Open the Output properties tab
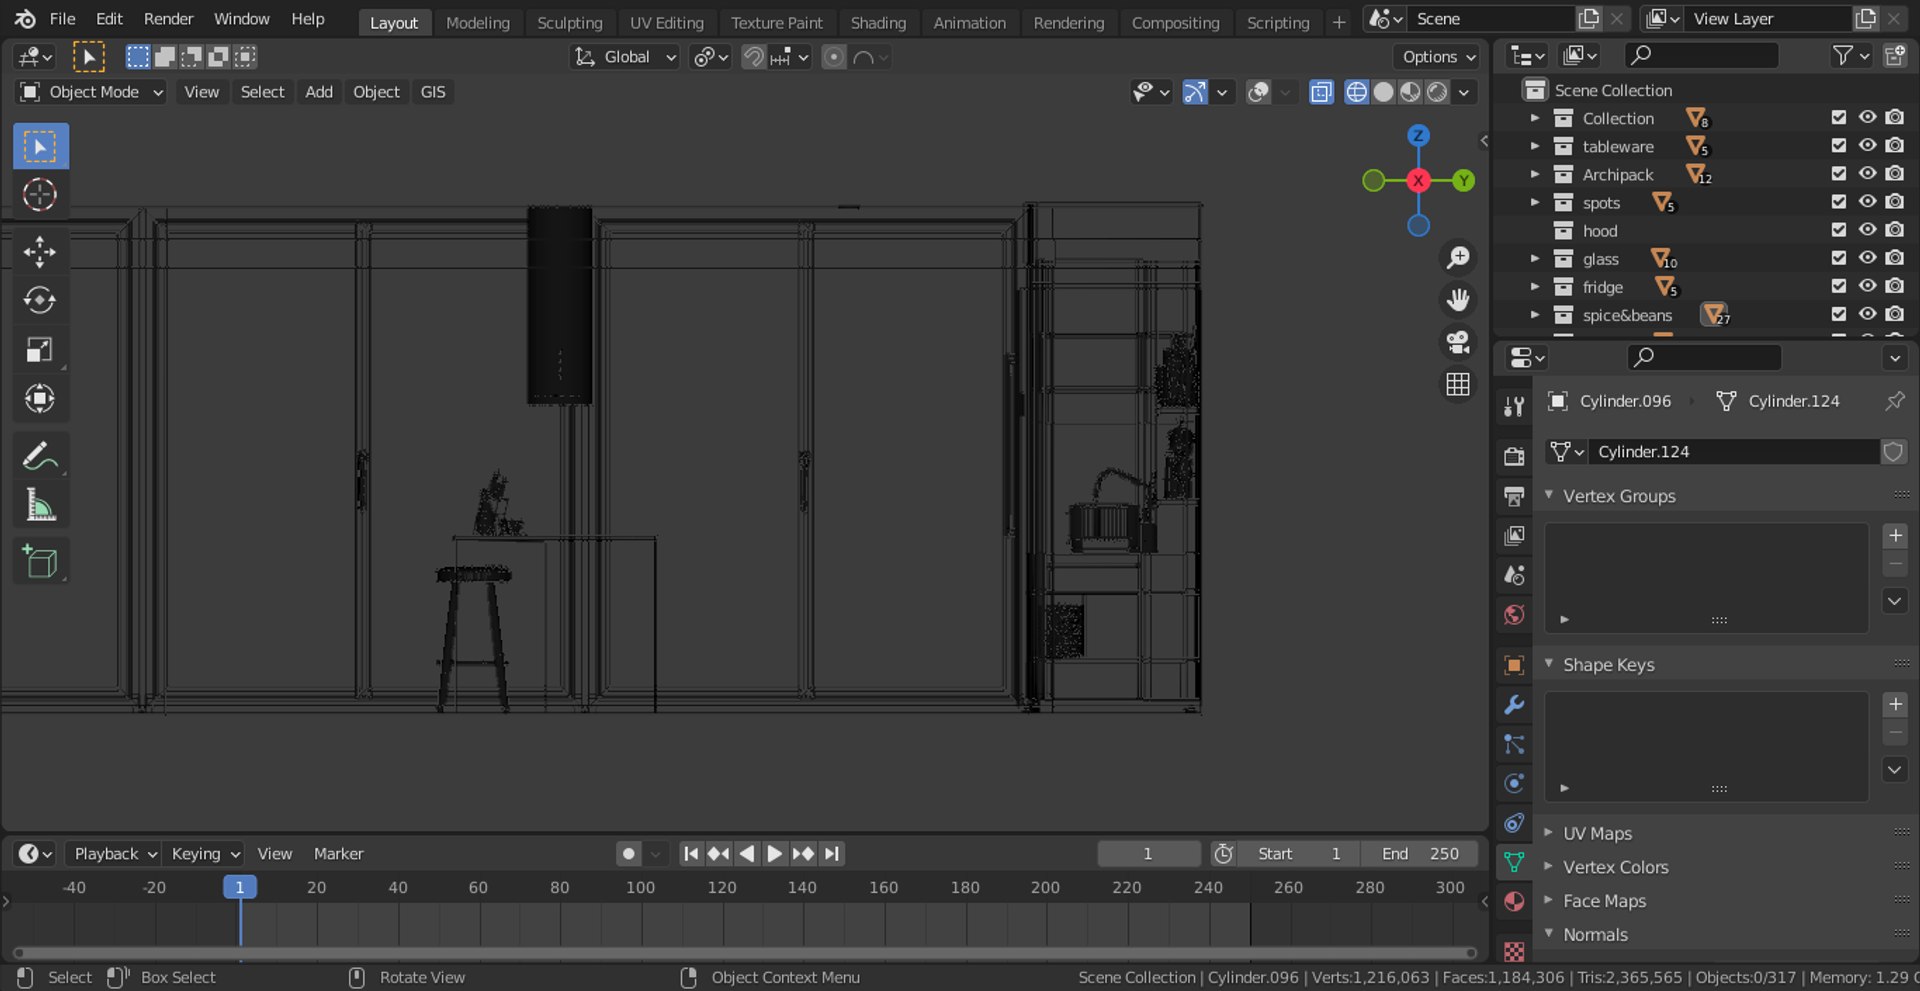The image size is (1920, 991). [x=1514, y=496]
